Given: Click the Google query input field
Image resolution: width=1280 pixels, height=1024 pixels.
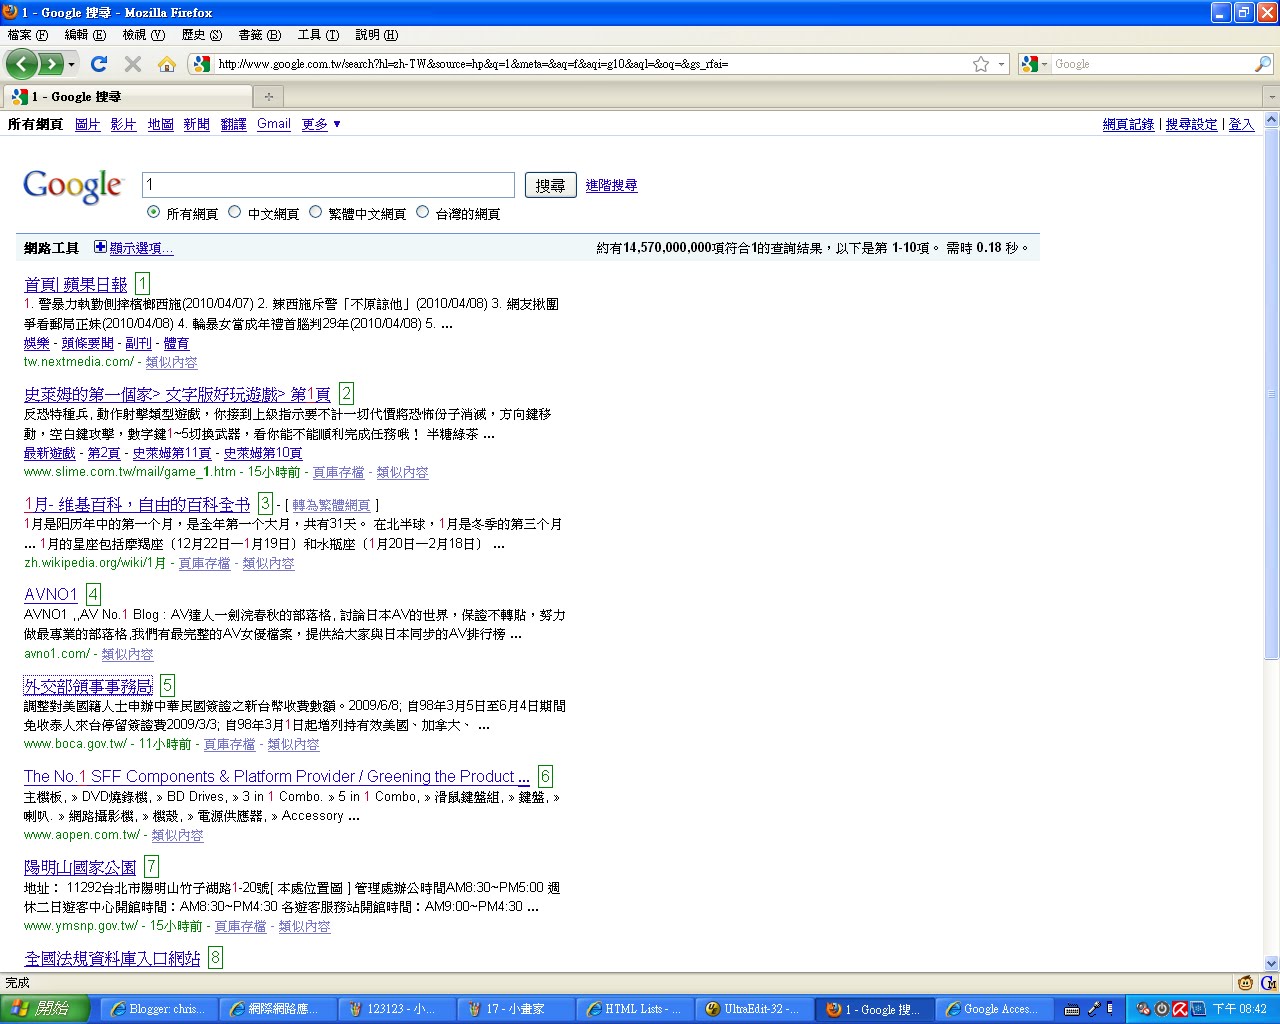Looking at the screenshot, I should coord(328,185).
